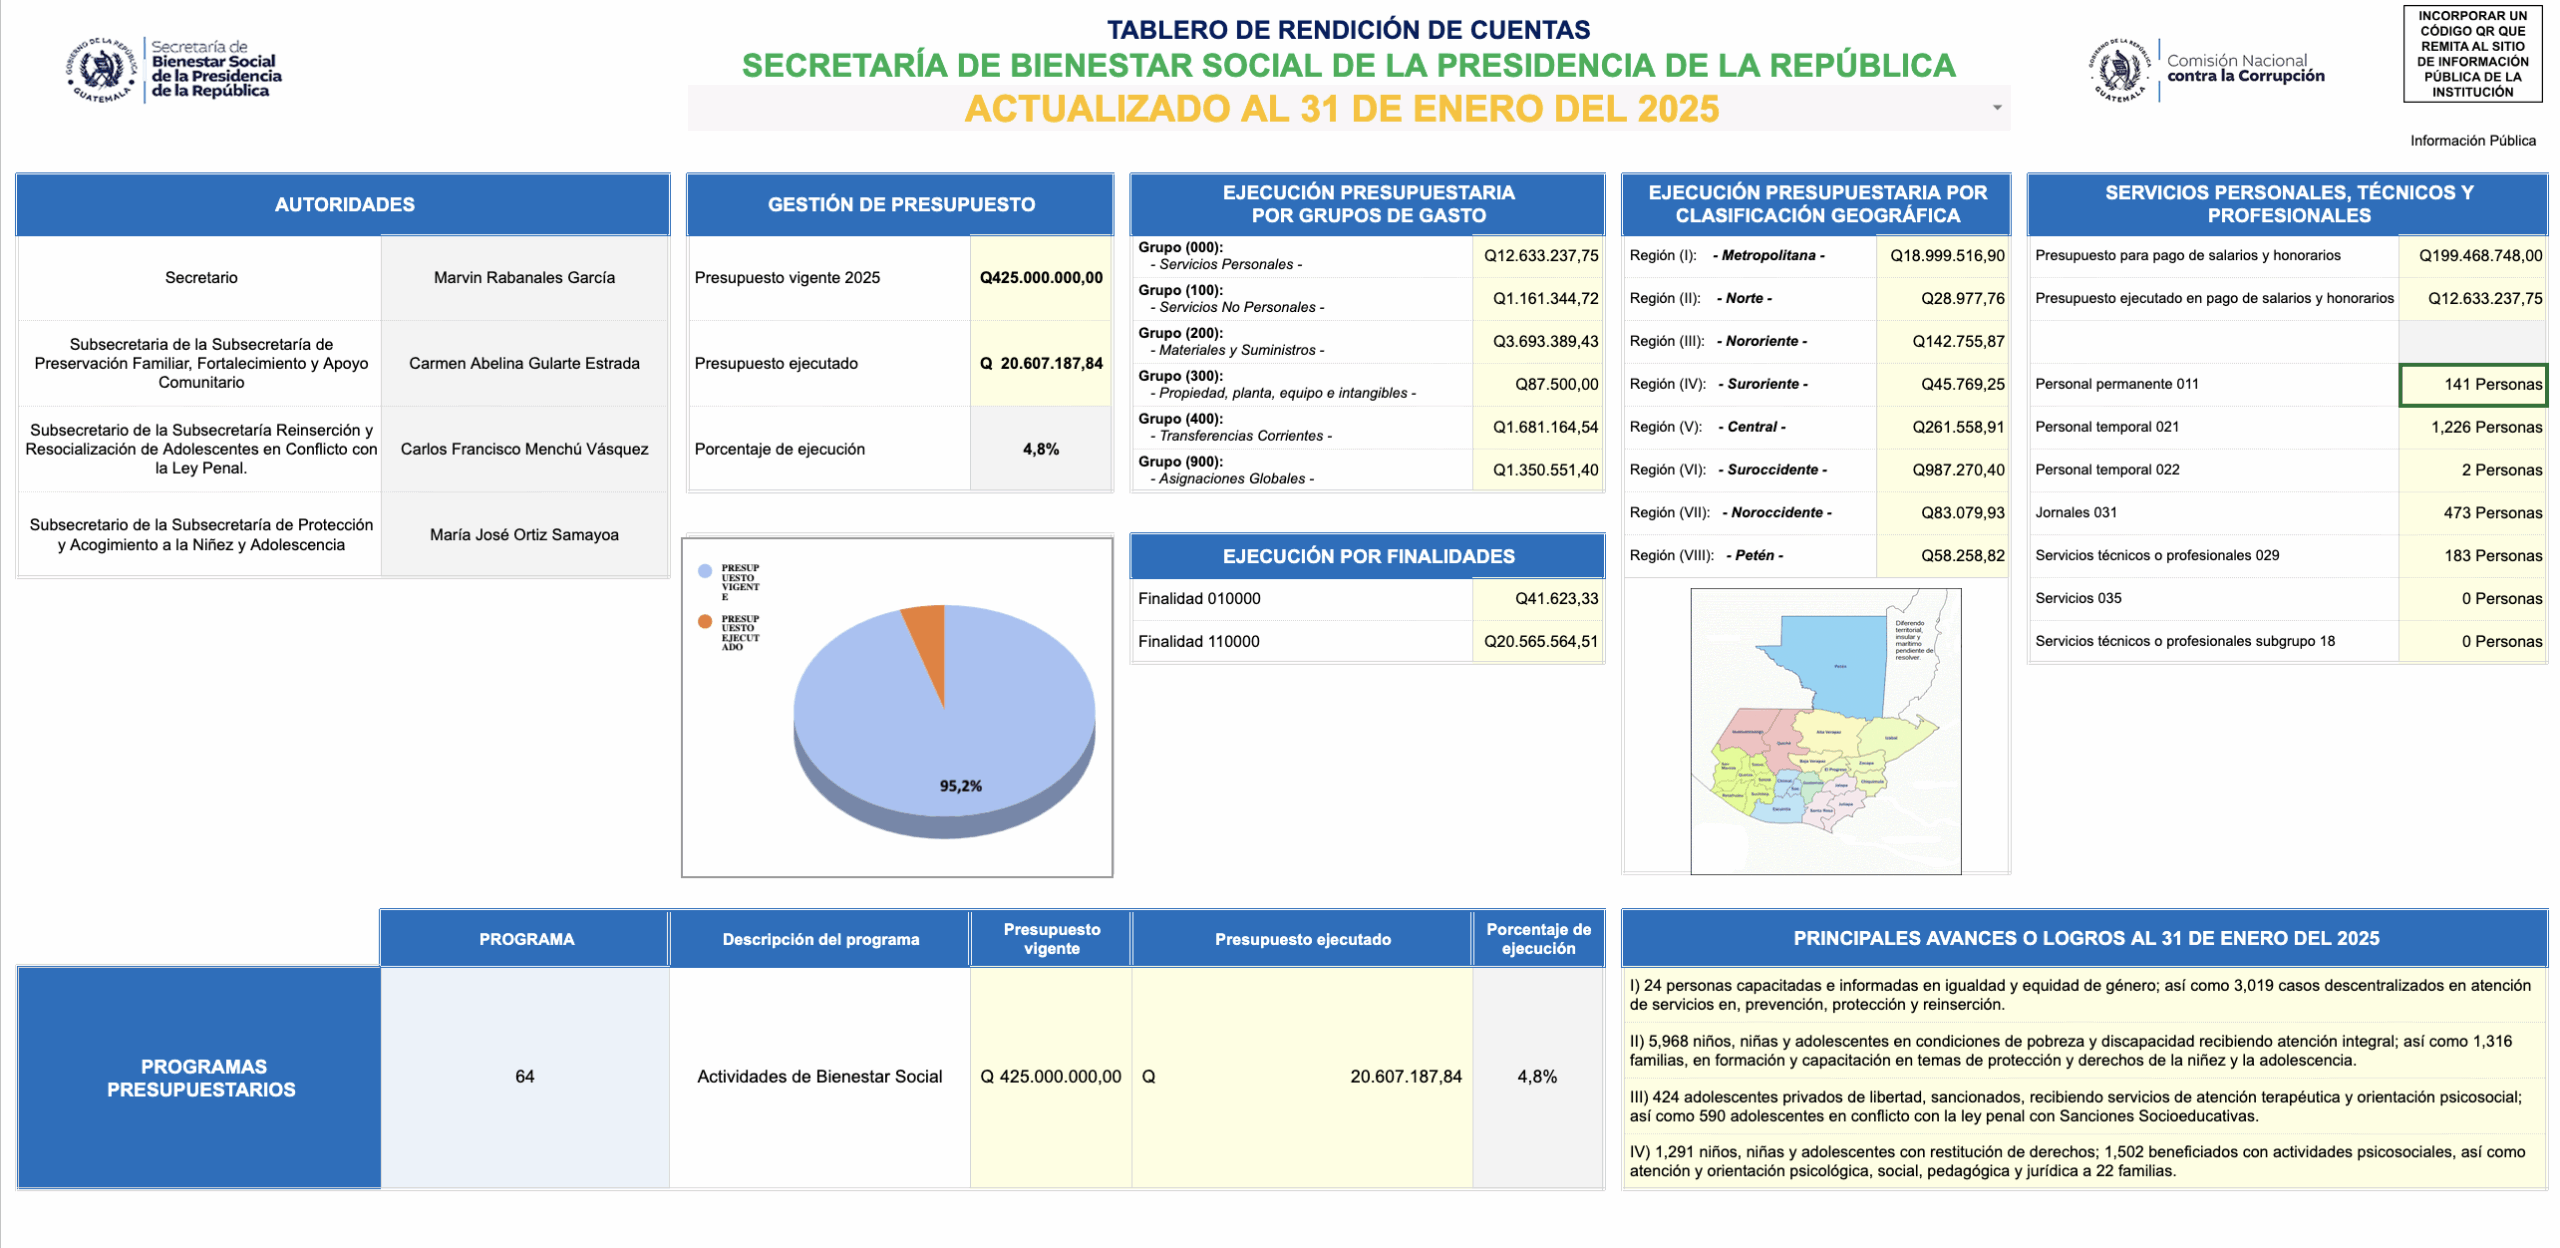
Task: Click the PRINCIPALES AVANCES O LOGROS header
Action: (x=2084, y=939)
